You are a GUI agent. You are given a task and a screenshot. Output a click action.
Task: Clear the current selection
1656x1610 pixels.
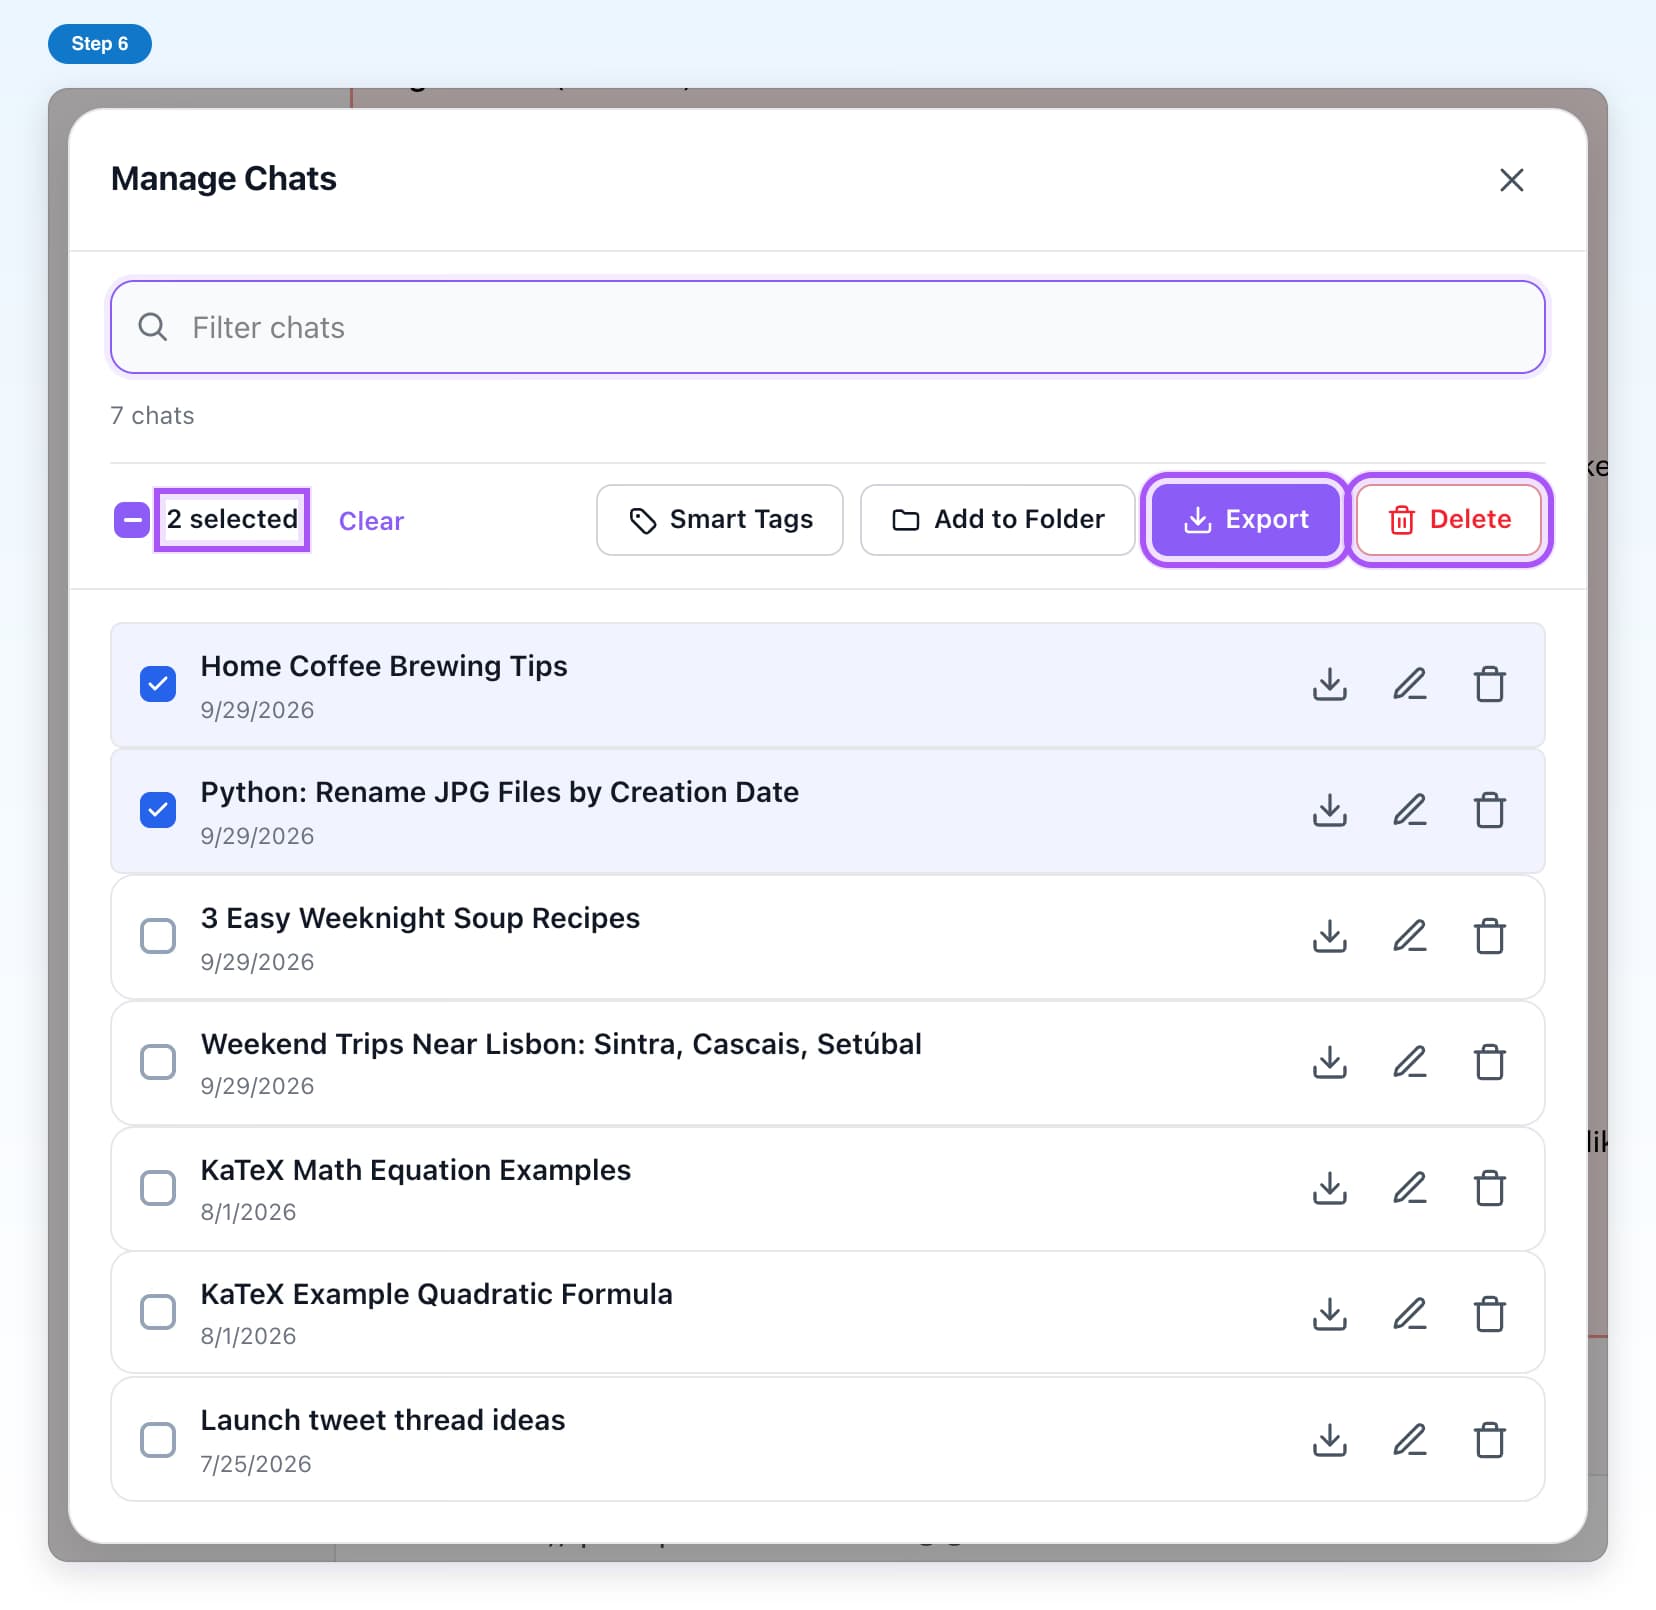(x=371, y=521)
